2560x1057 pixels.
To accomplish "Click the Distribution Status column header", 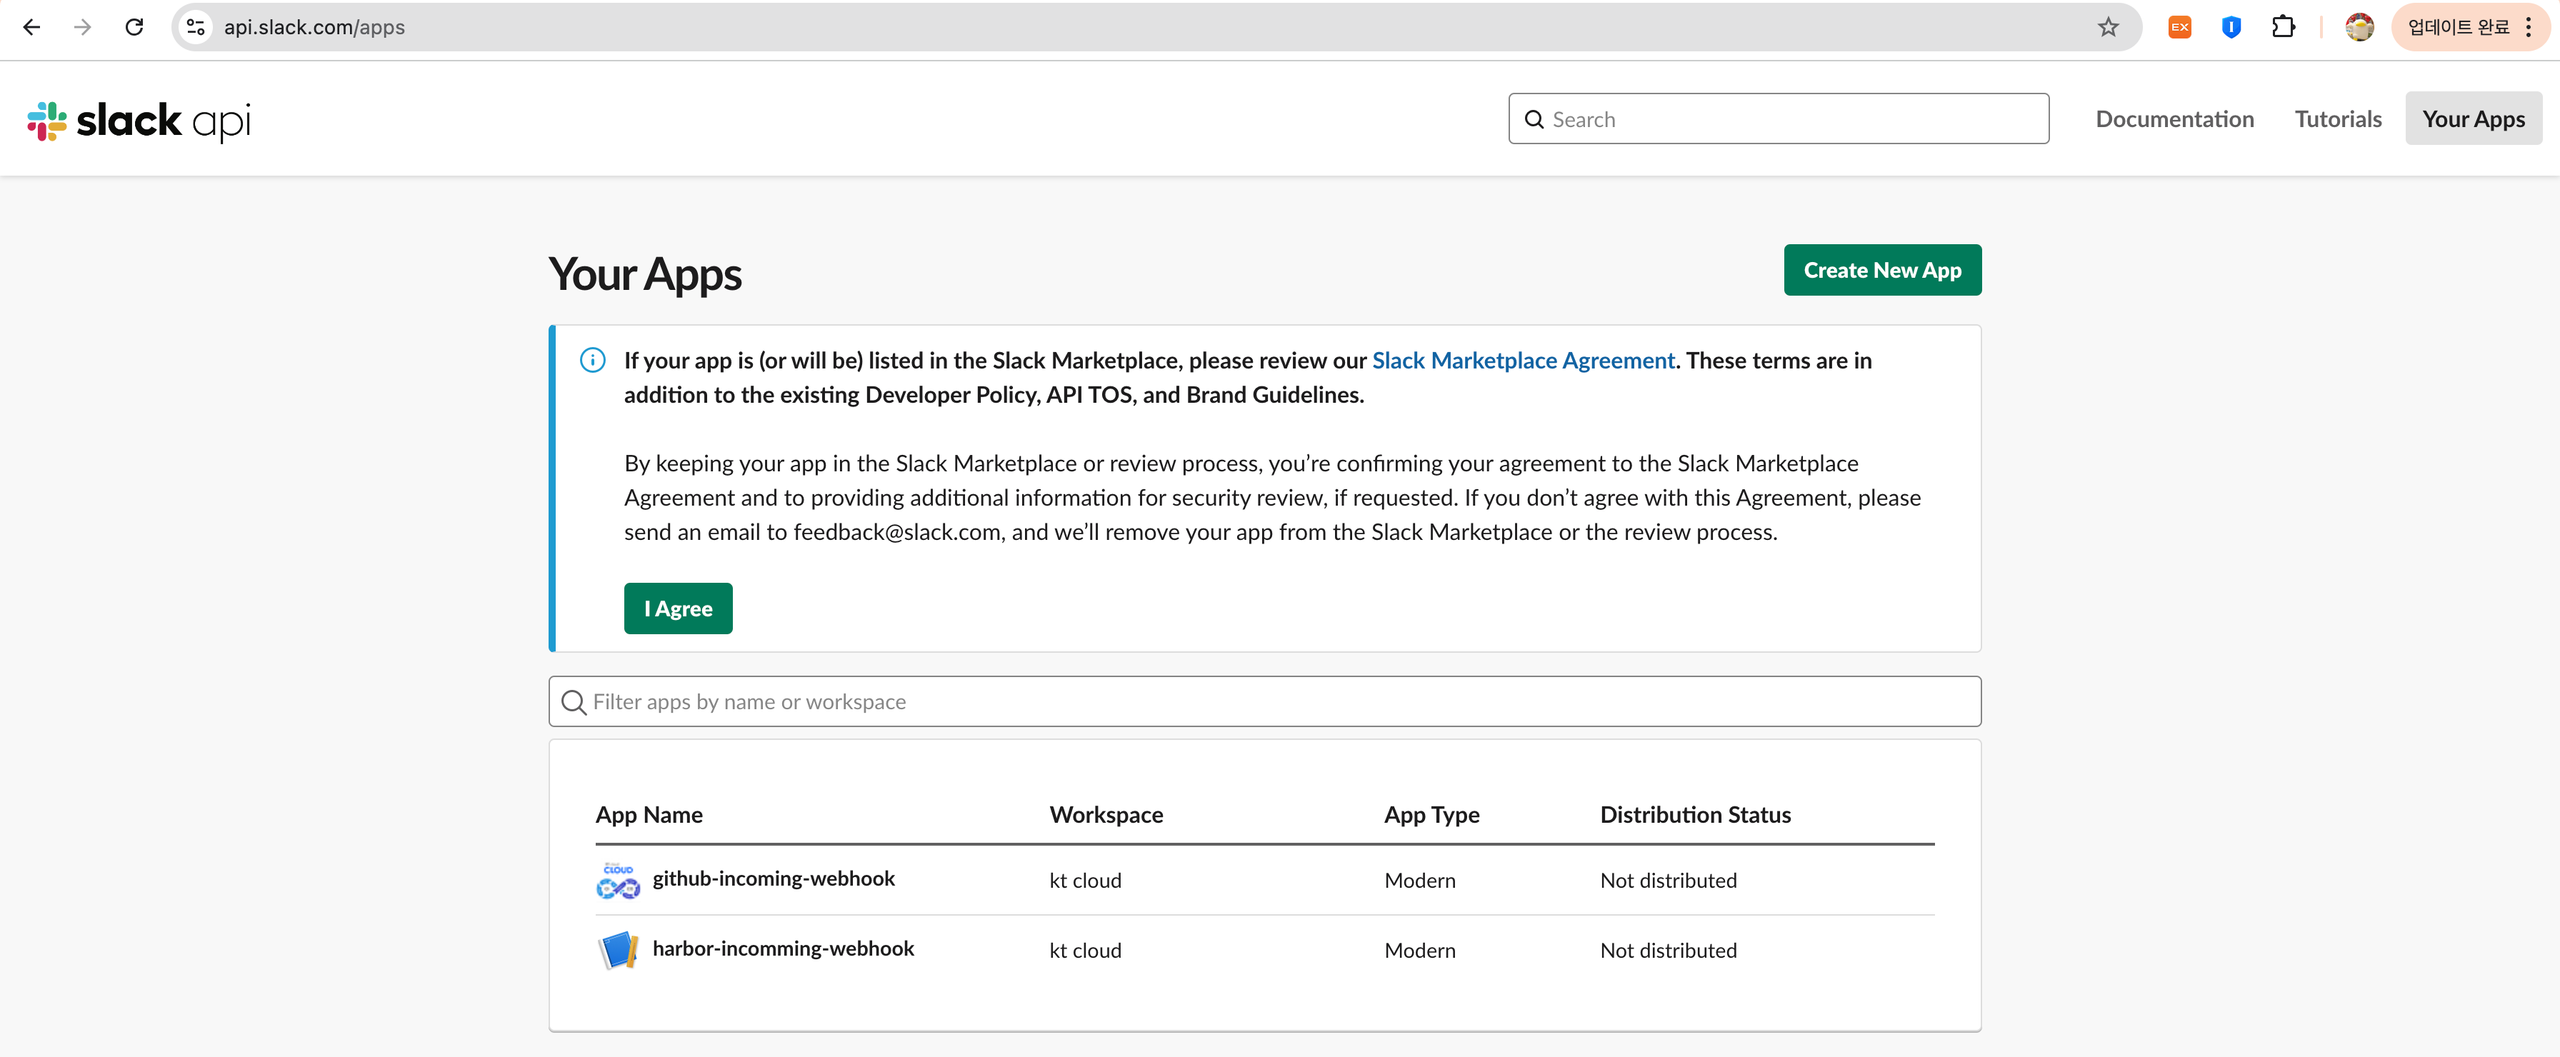I will click(x=1695, y=815).
